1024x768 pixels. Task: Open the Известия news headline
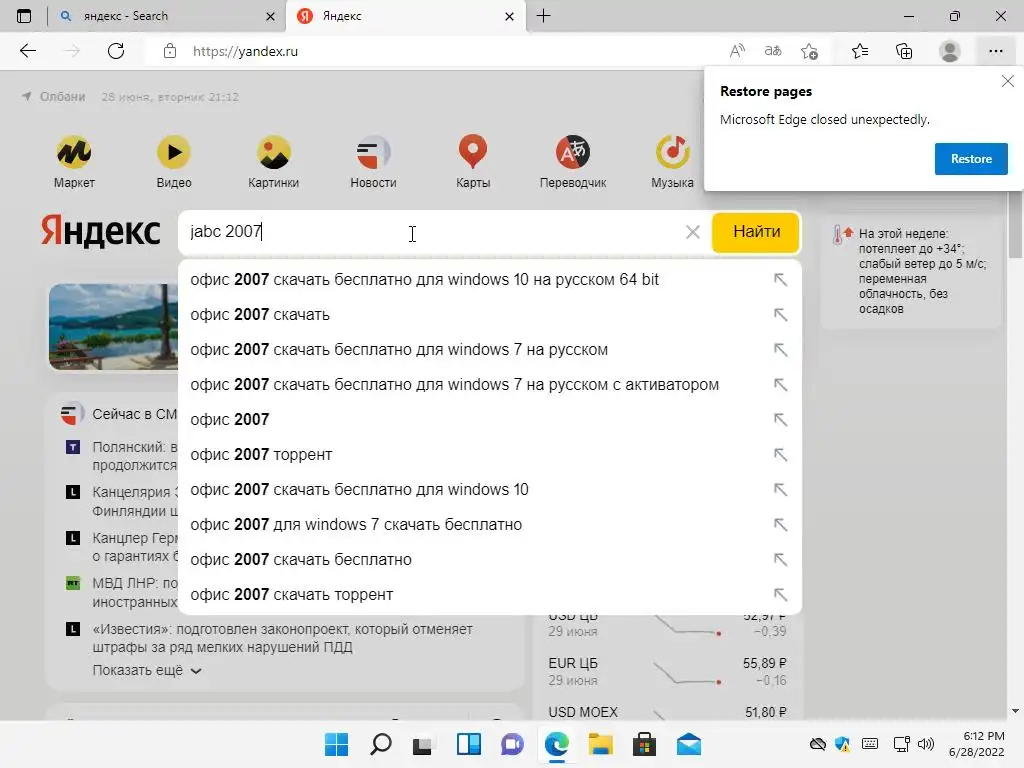pyautogui.click(x=282, y=638)
